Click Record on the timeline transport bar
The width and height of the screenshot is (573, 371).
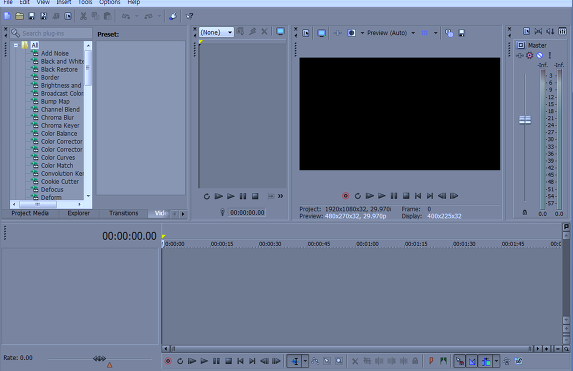coord(168,361)
